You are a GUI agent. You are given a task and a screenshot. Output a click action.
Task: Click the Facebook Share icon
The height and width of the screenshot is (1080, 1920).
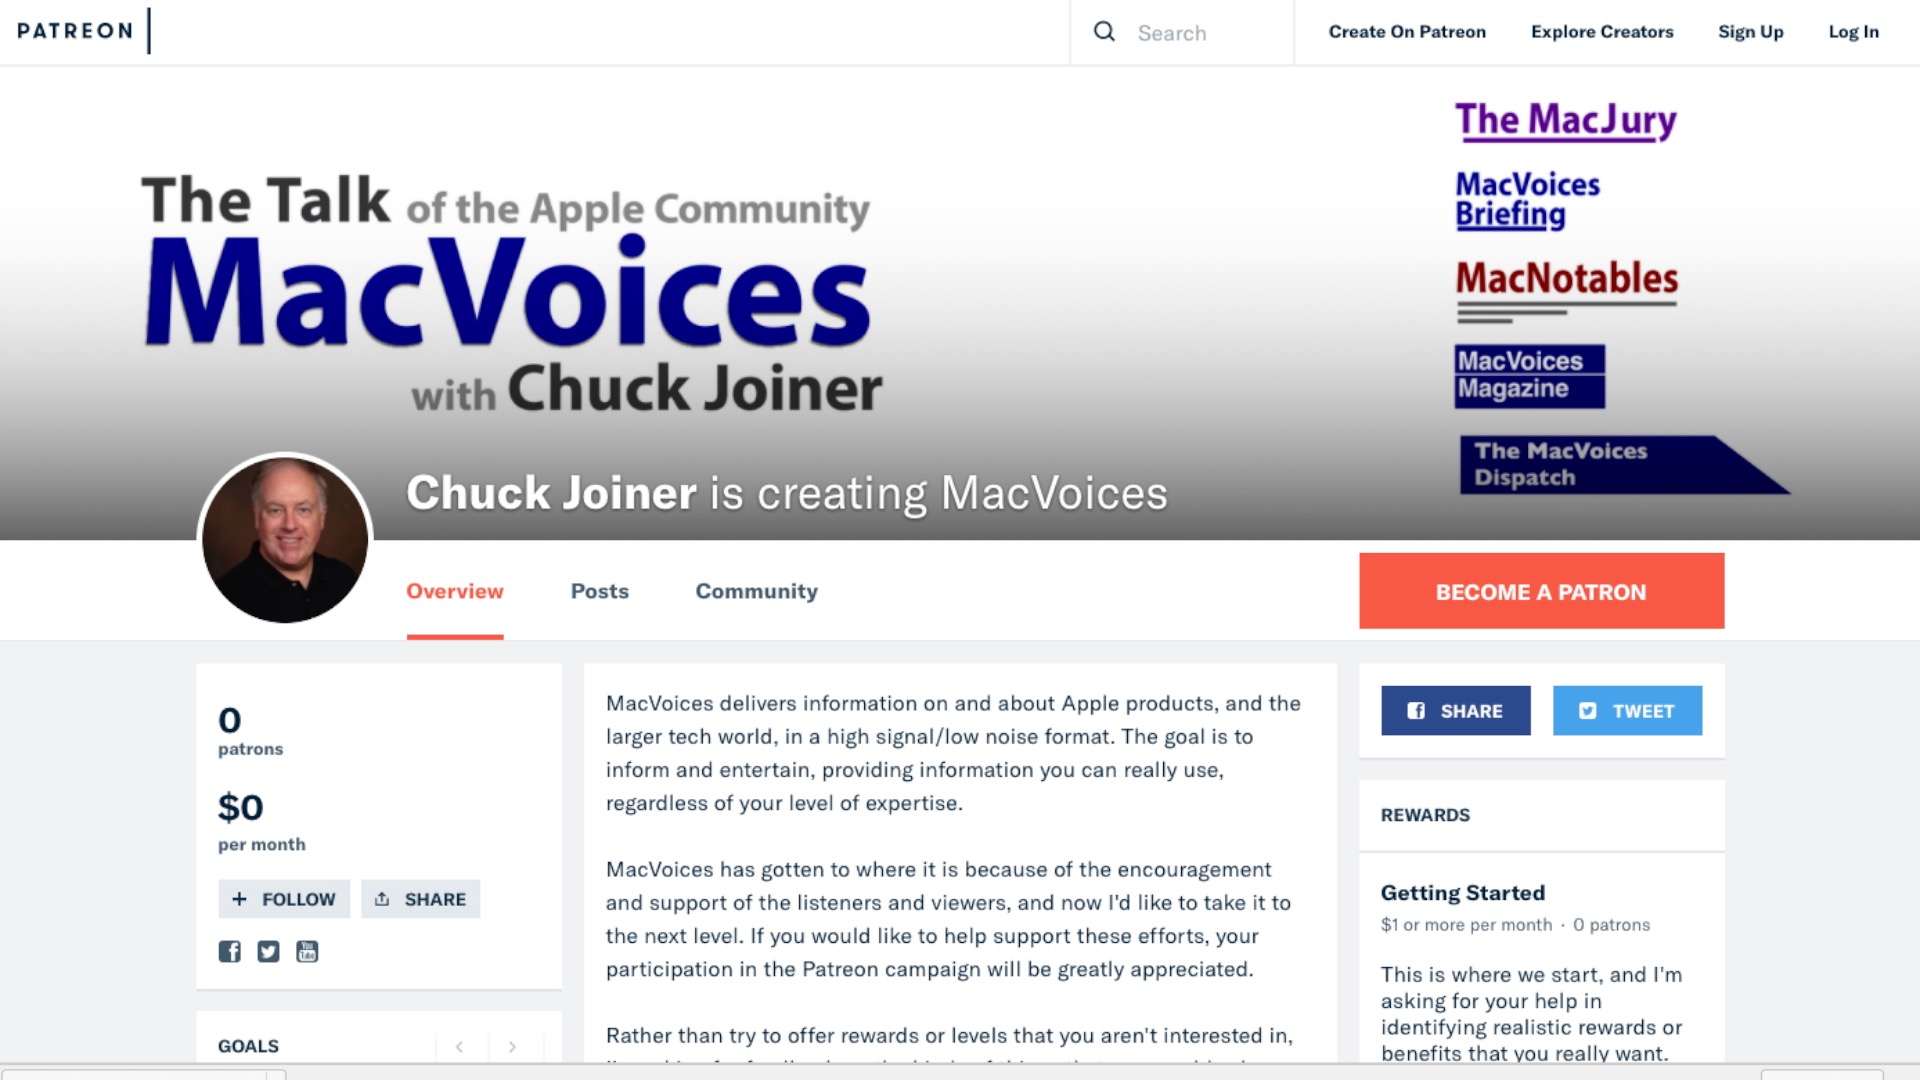[1455, 709]
